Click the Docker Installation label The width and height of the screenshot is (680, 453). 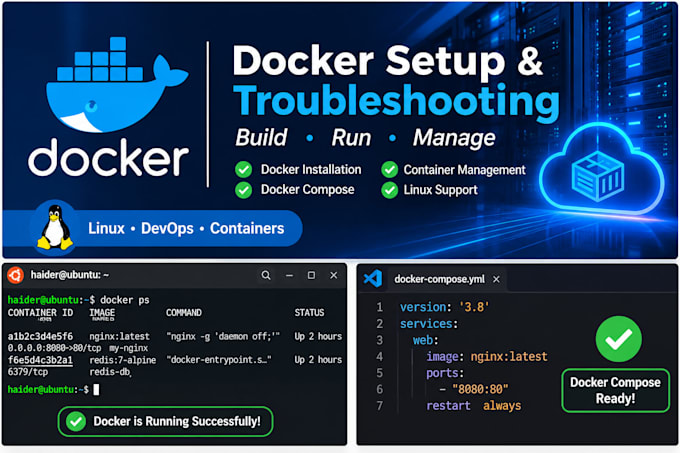click(x=311, y=169)
